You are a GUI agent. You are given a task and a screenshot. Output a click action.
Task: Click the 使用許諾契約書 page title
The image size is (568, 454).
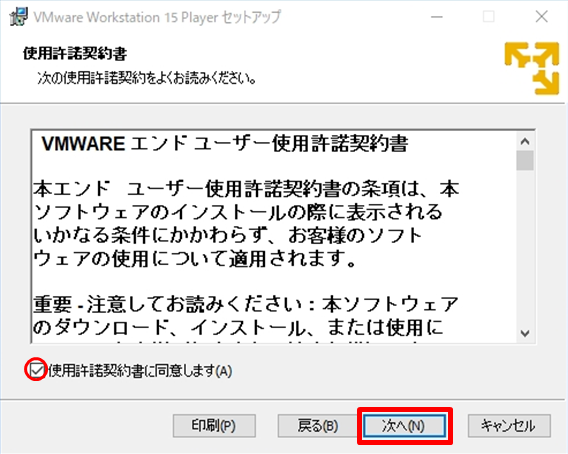pyautogui.click(x=75, y=54)
